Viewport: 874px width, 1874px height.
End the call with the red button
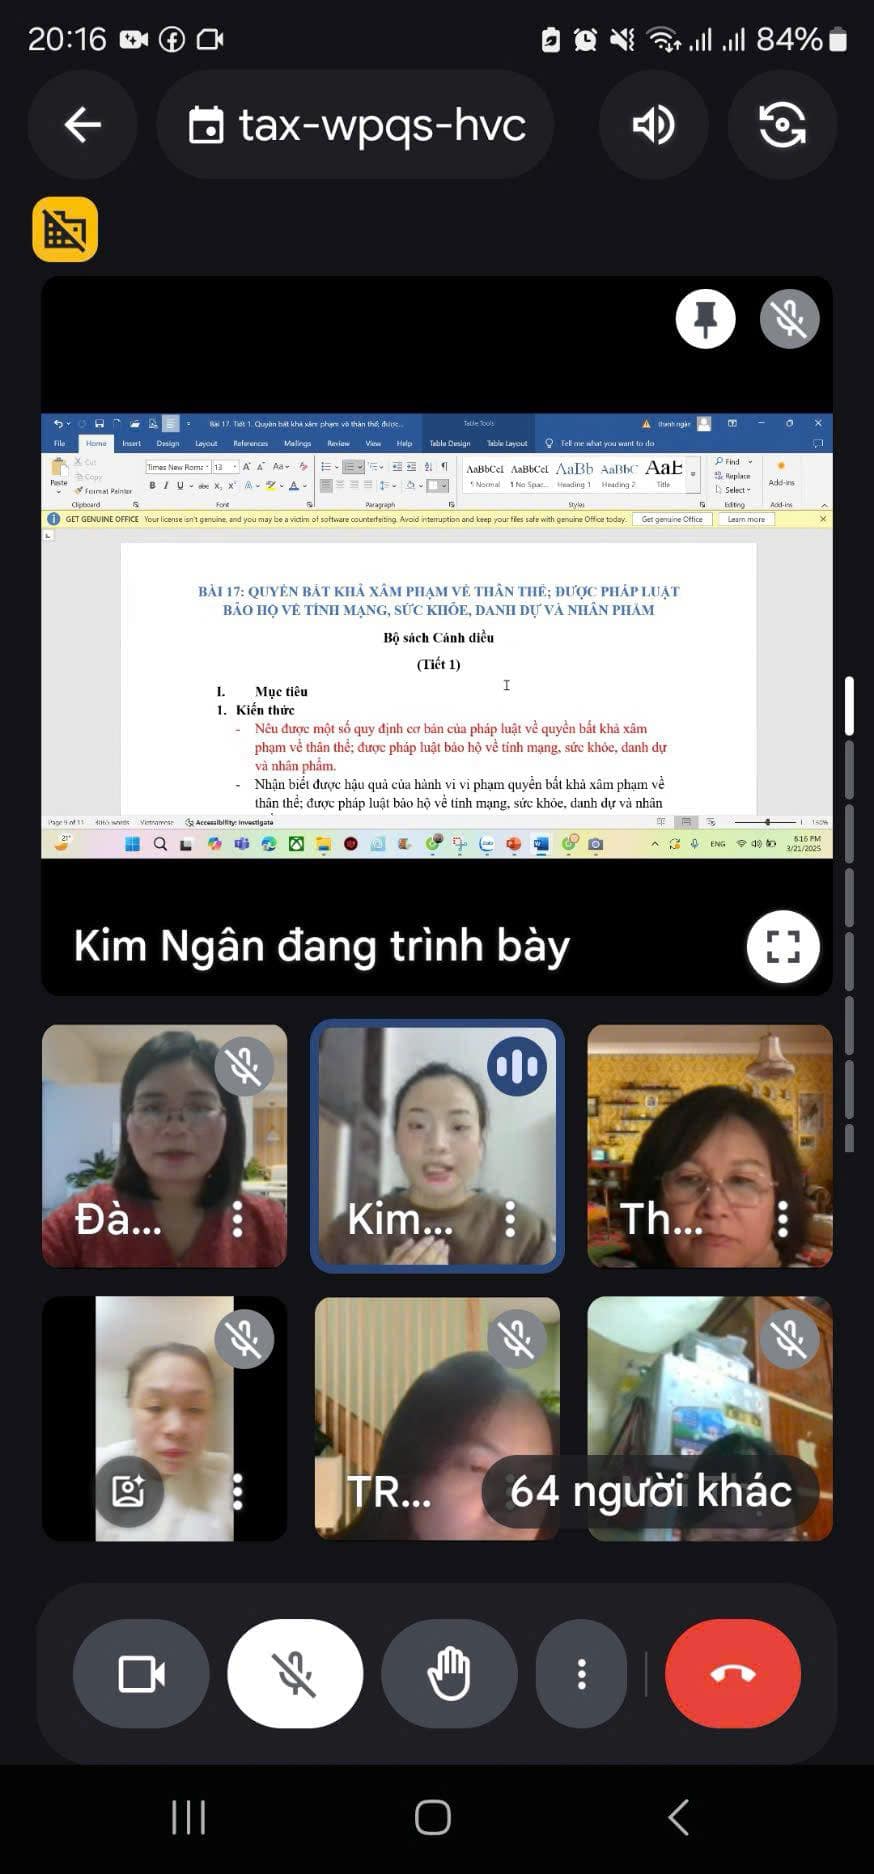[x=732, y=1673]
